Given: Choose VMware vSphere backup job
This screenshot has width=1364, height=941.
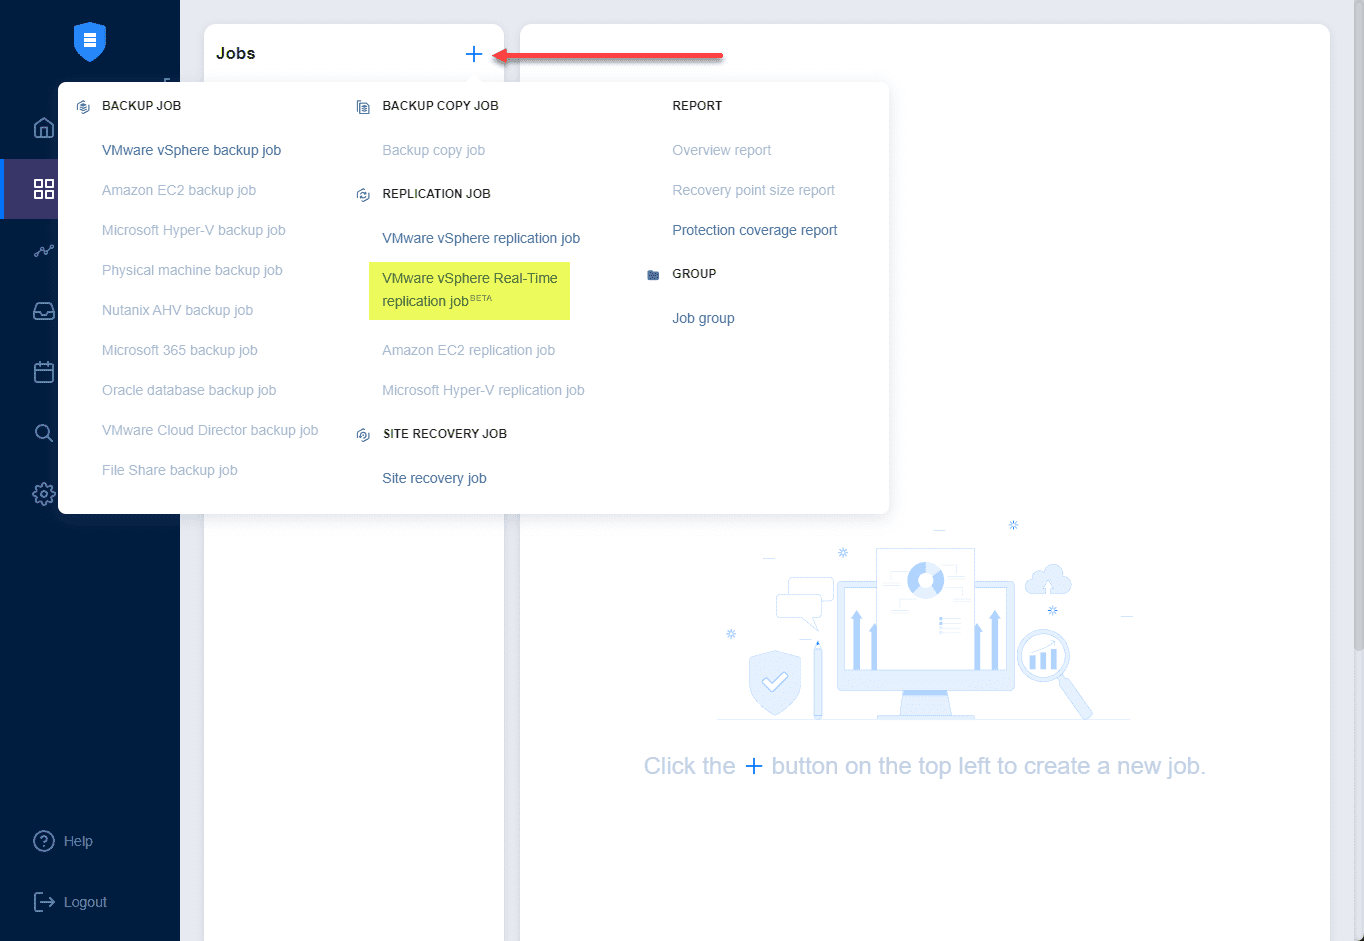Looking at the screenshot, I should pos(191,150).
